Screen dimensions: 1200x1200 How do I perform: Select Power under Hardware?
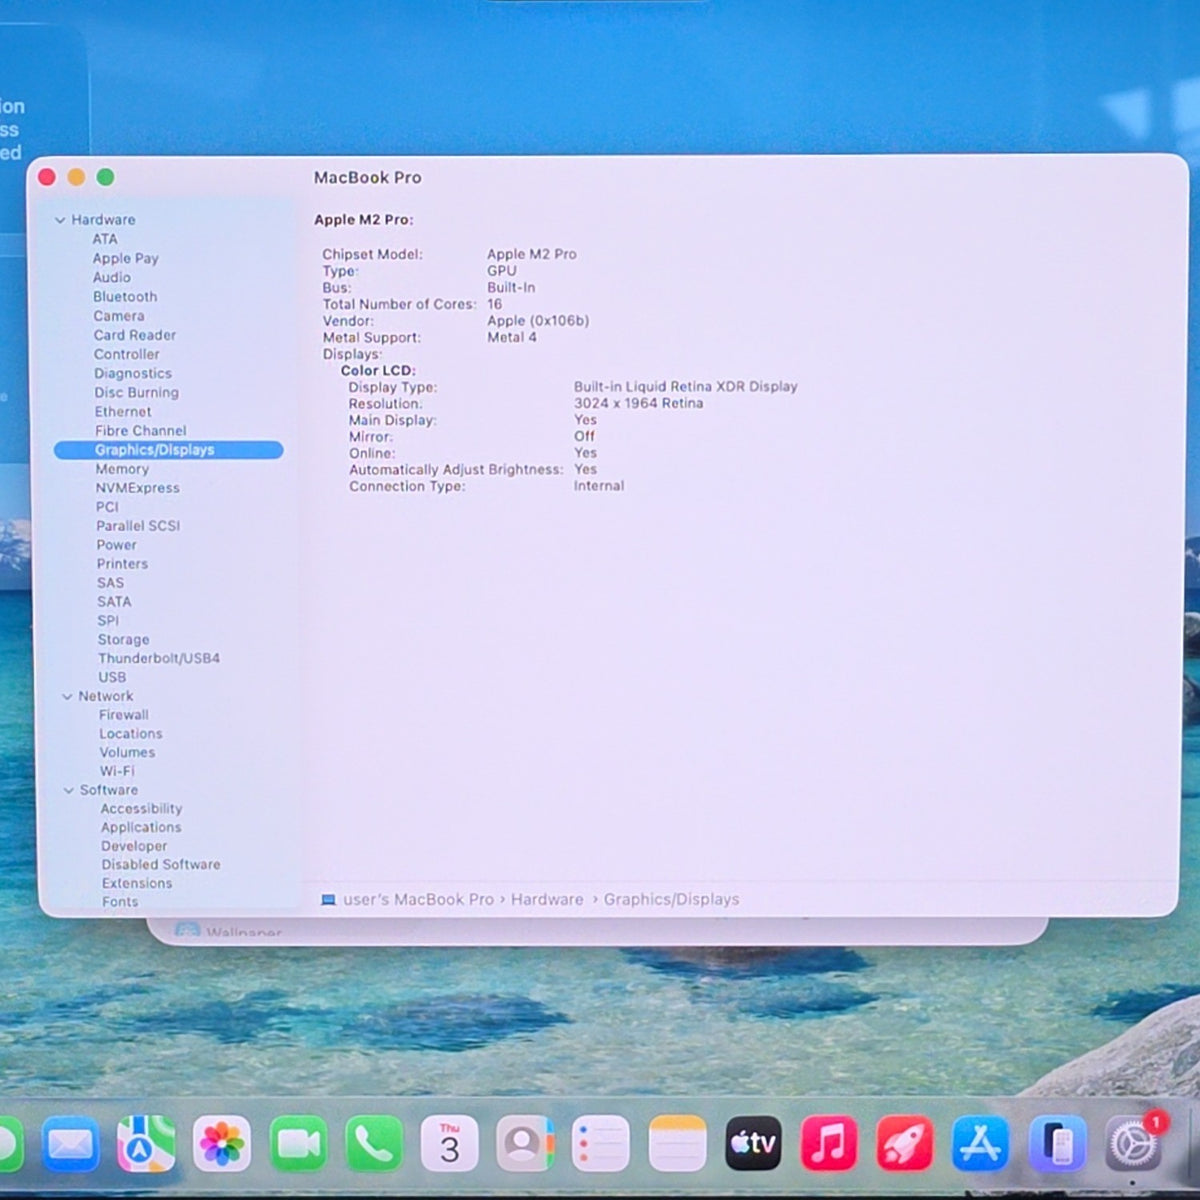click(117, 545)
